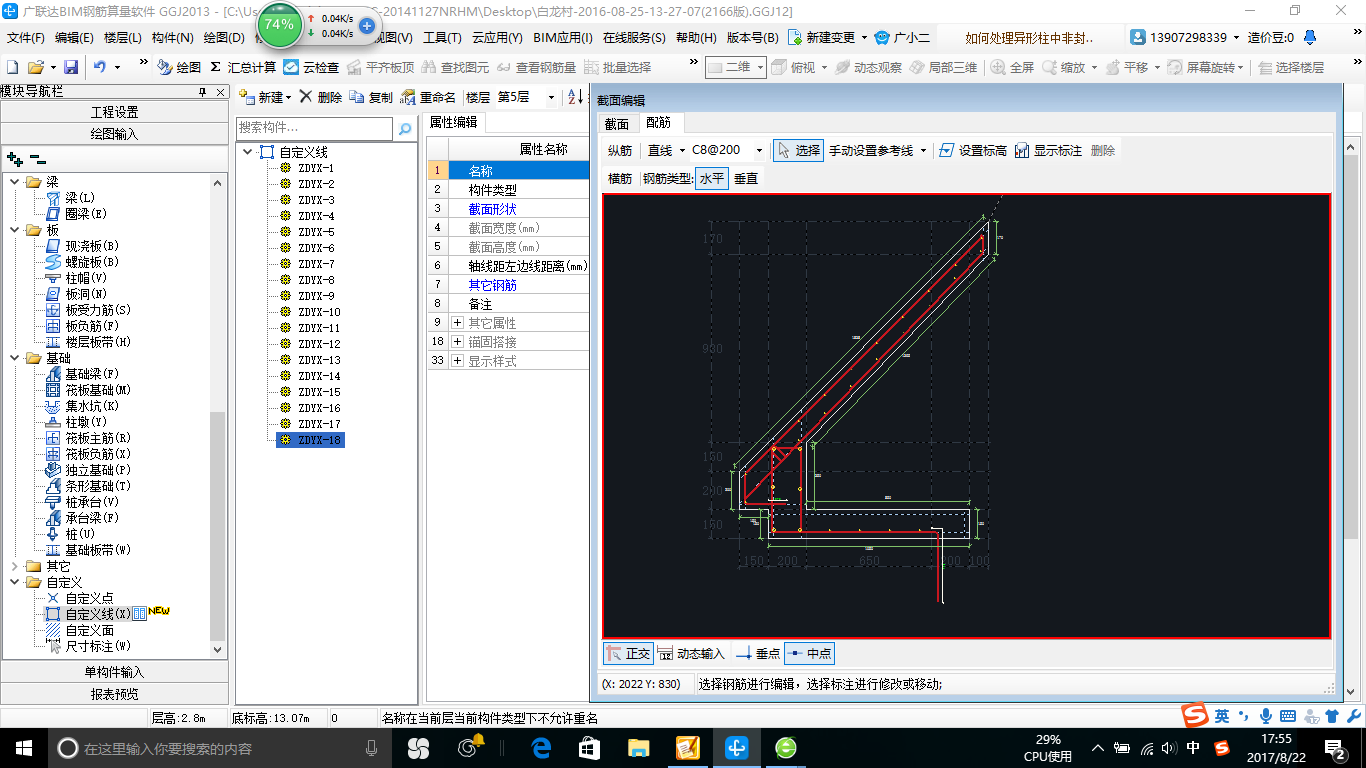The width and height of the screenshot is (1366, 768).
Task: Expand 锚固搭接 property row
Action: [457, 342]
